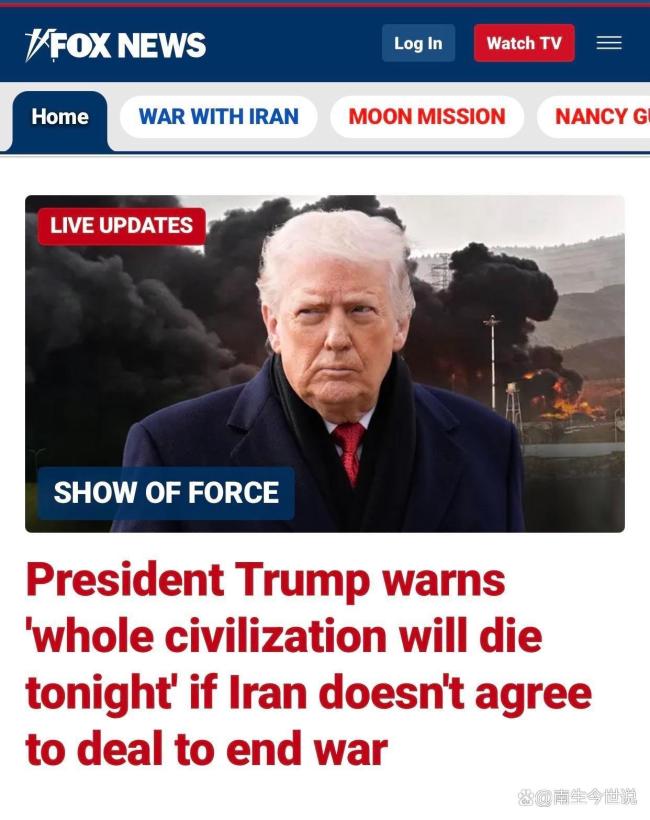Click the burning refinery area of the photo
The height and width of the screenshot is (820, 650).
click(562, 395)
